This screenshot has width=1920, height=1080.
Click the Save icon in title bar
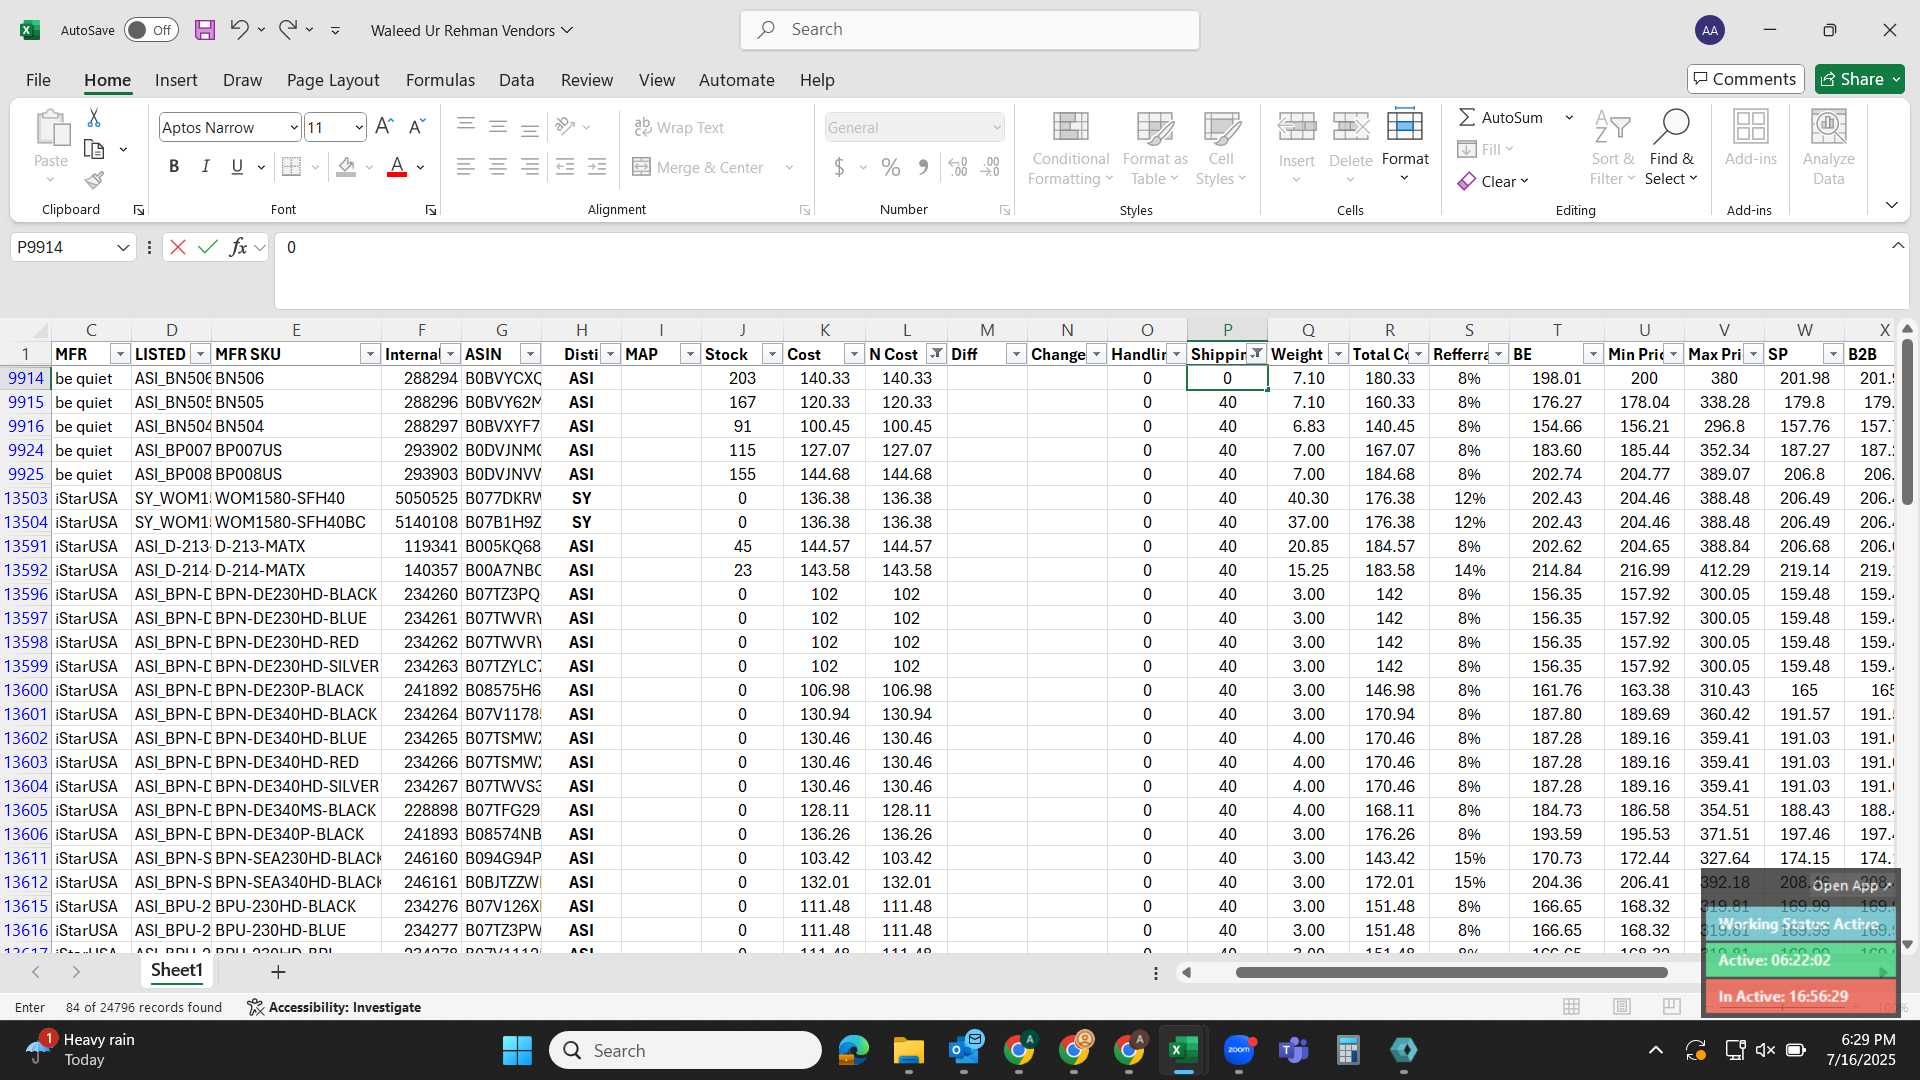(x=205, y=30)
